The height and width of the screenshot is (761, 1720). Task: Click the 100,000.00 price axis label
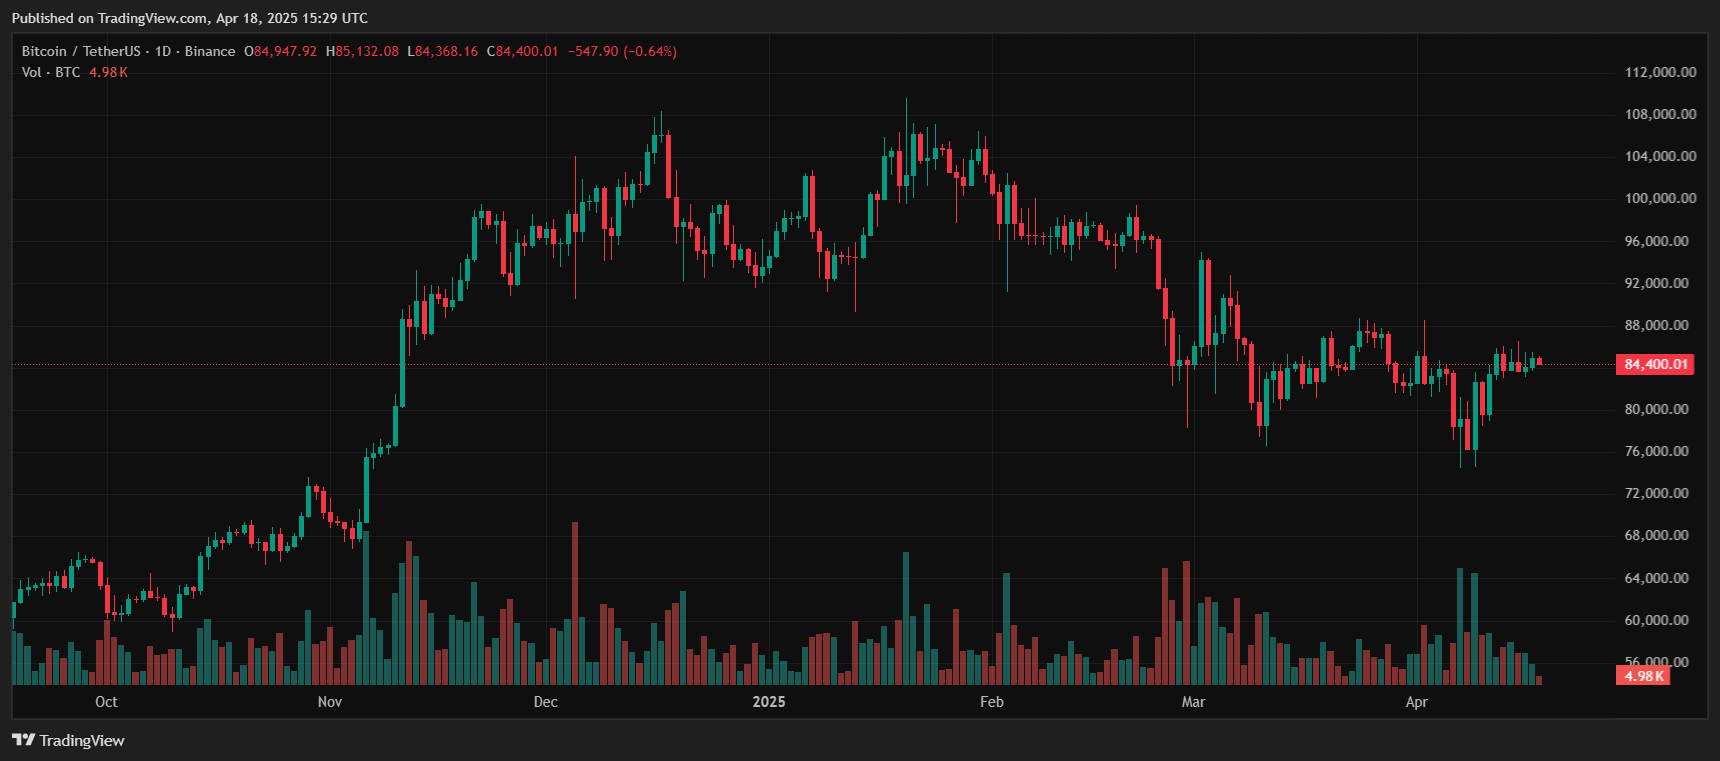click(1660, 198)
